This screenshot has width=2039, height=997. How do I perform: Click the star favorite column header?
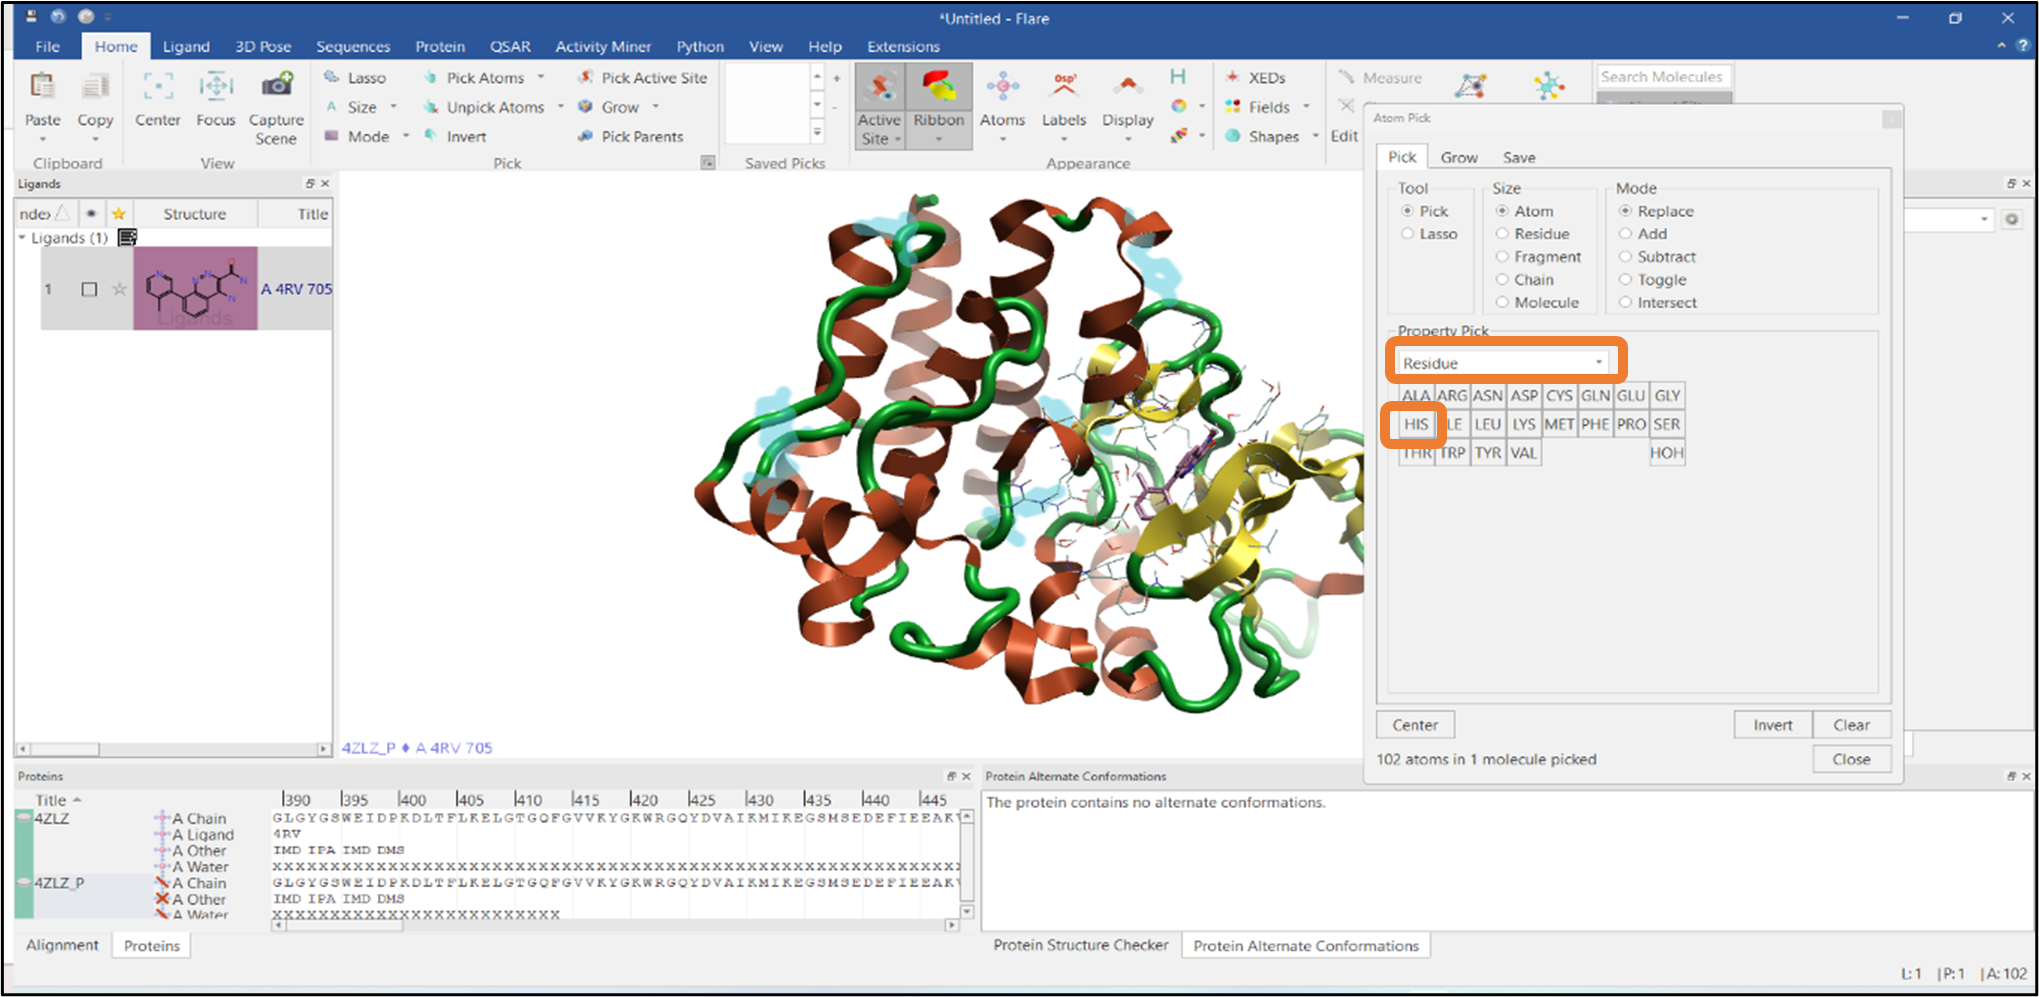pyautogui.click(x=119, y=213)
